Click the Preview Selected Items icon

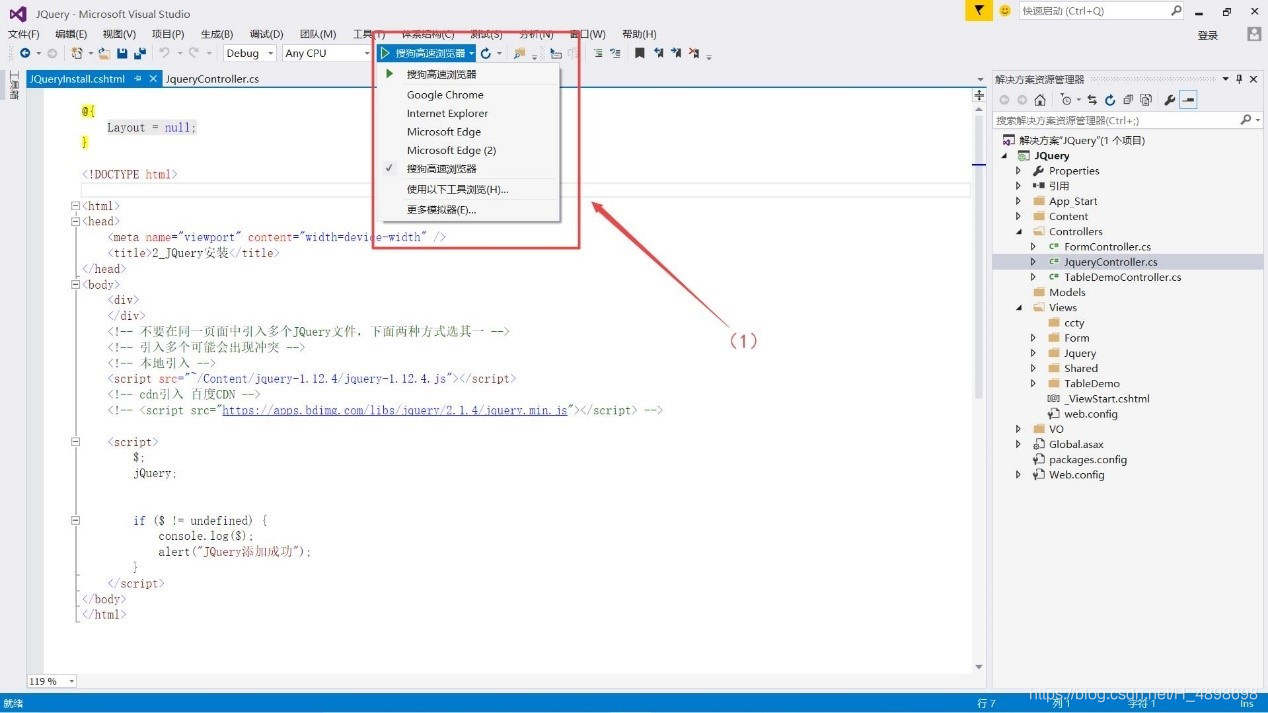point(1188,100)
